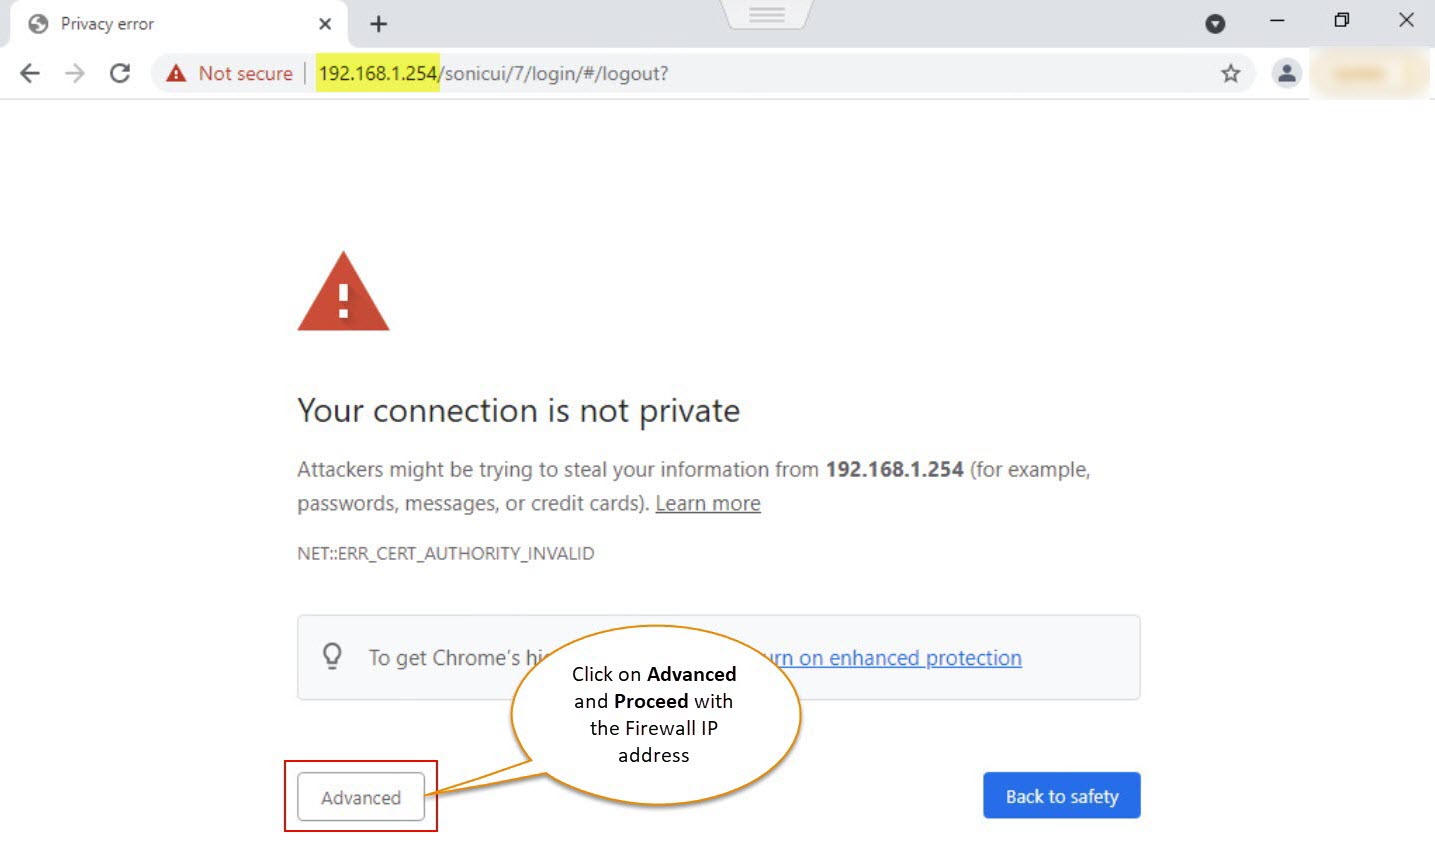Image resolution: width=1435 pixels, height=855 pixels.
Task: Click the red Not secure warning triangle
Action: (177, 73)
